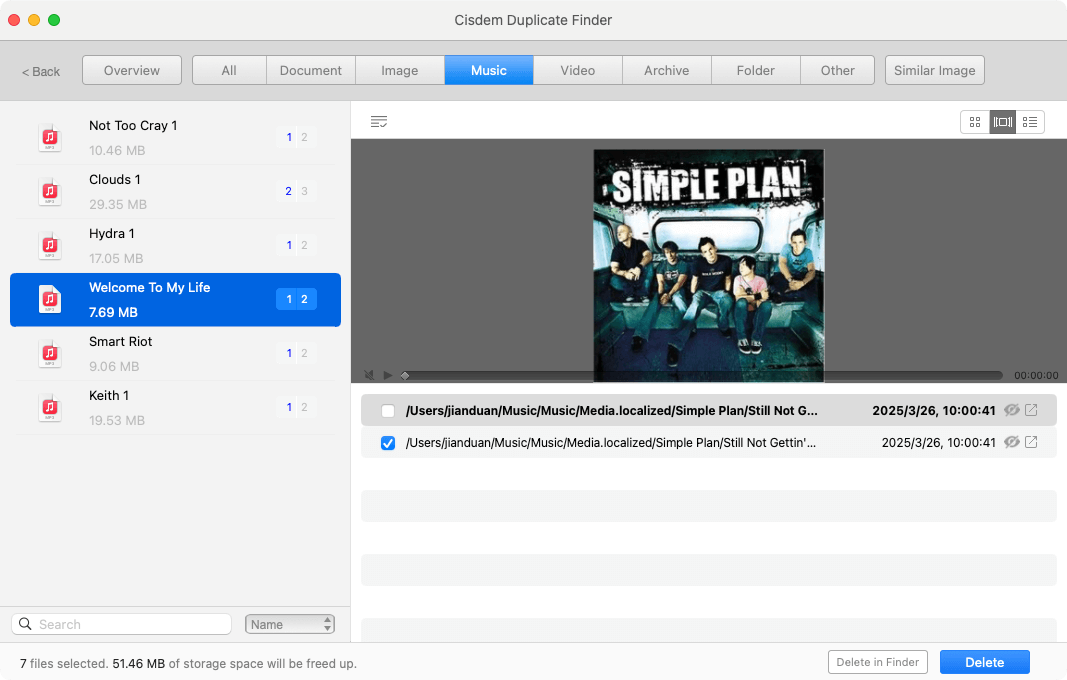Switch to list view mode

[1031, 121]
